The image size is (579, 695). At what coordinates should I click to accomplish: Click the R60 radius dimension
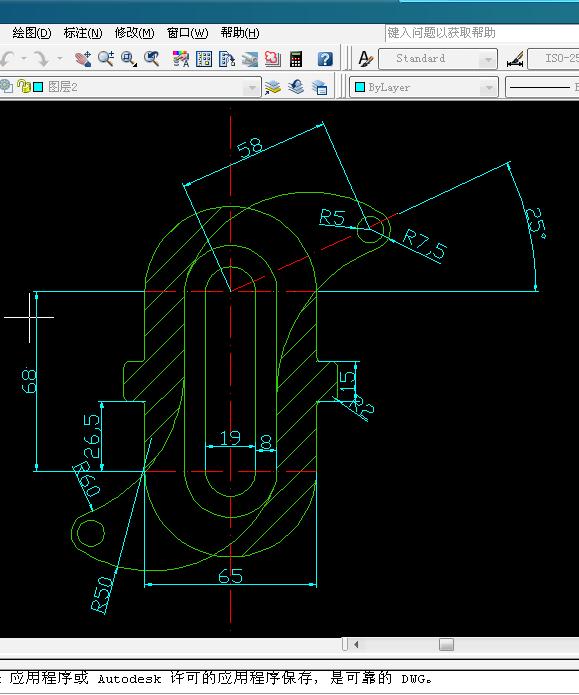click(86, 479)
